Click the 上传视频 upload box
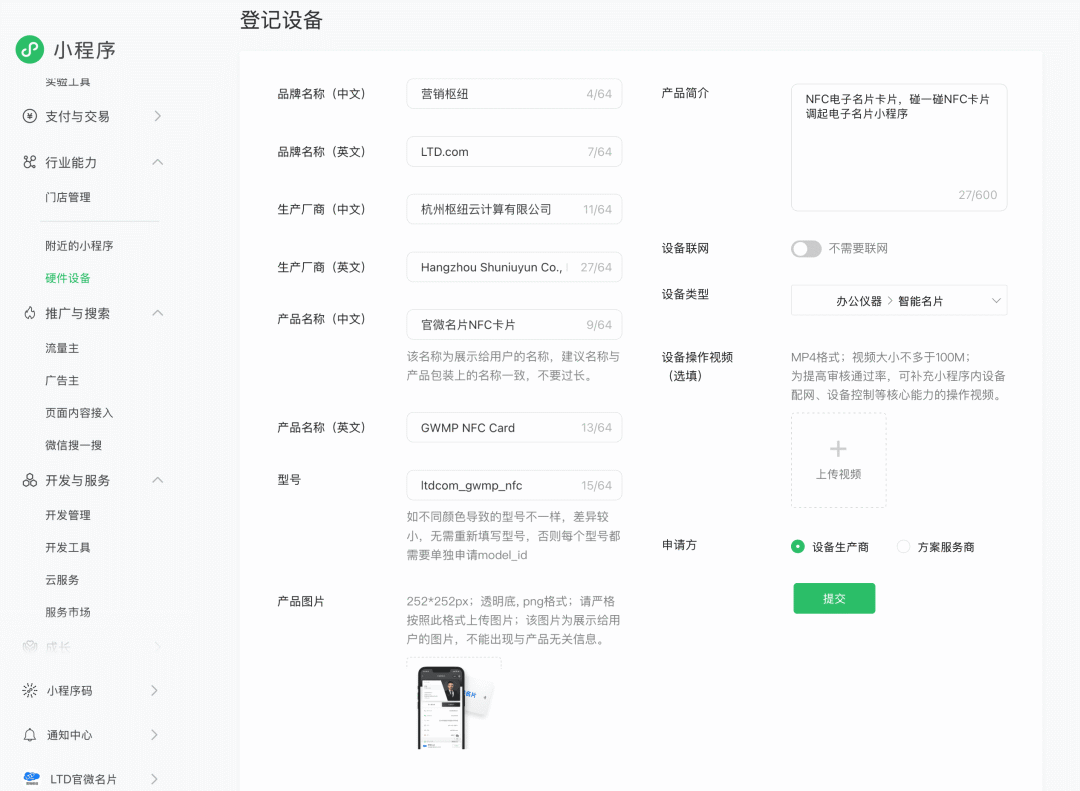1080x791 pixels. 838,460
